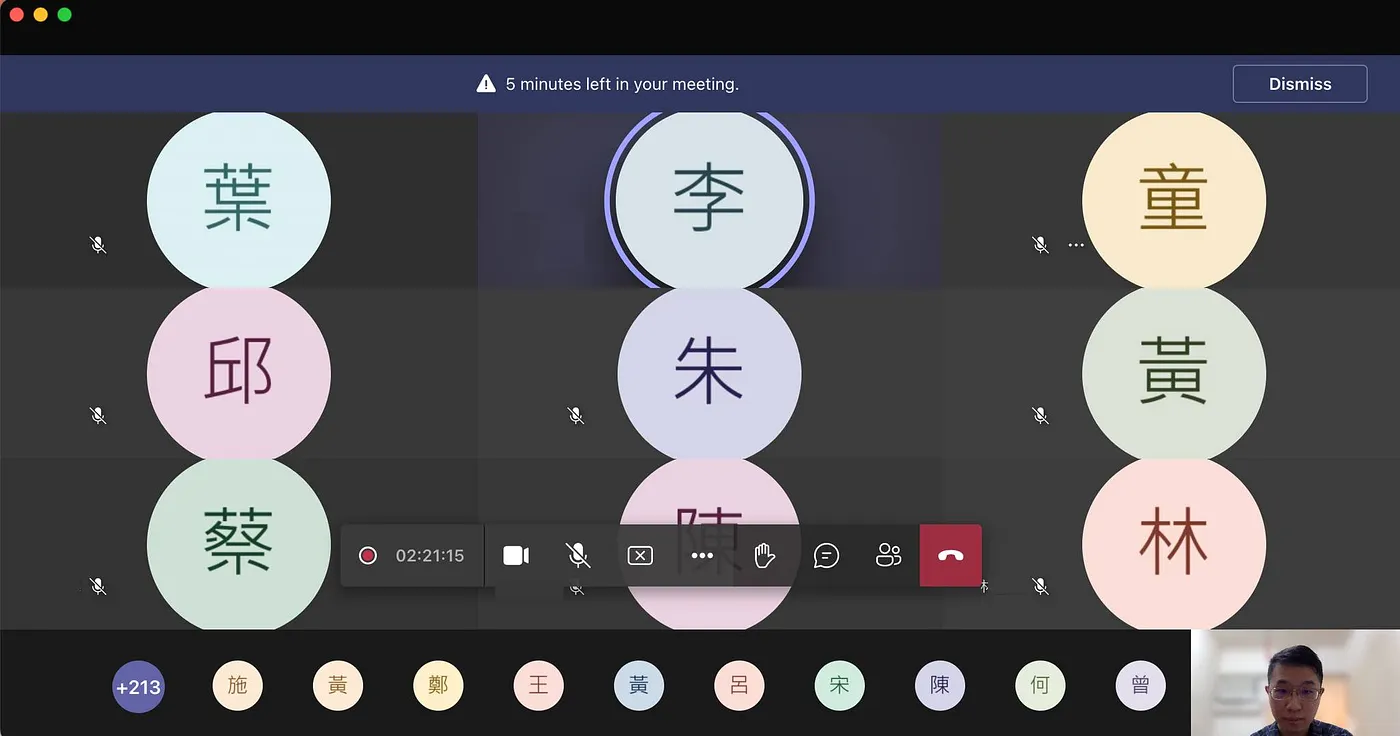Click muted mic icon beside 邱
Image resolution: width=1400 pixels, height=736 pixels.
click(x=98, y=414)
